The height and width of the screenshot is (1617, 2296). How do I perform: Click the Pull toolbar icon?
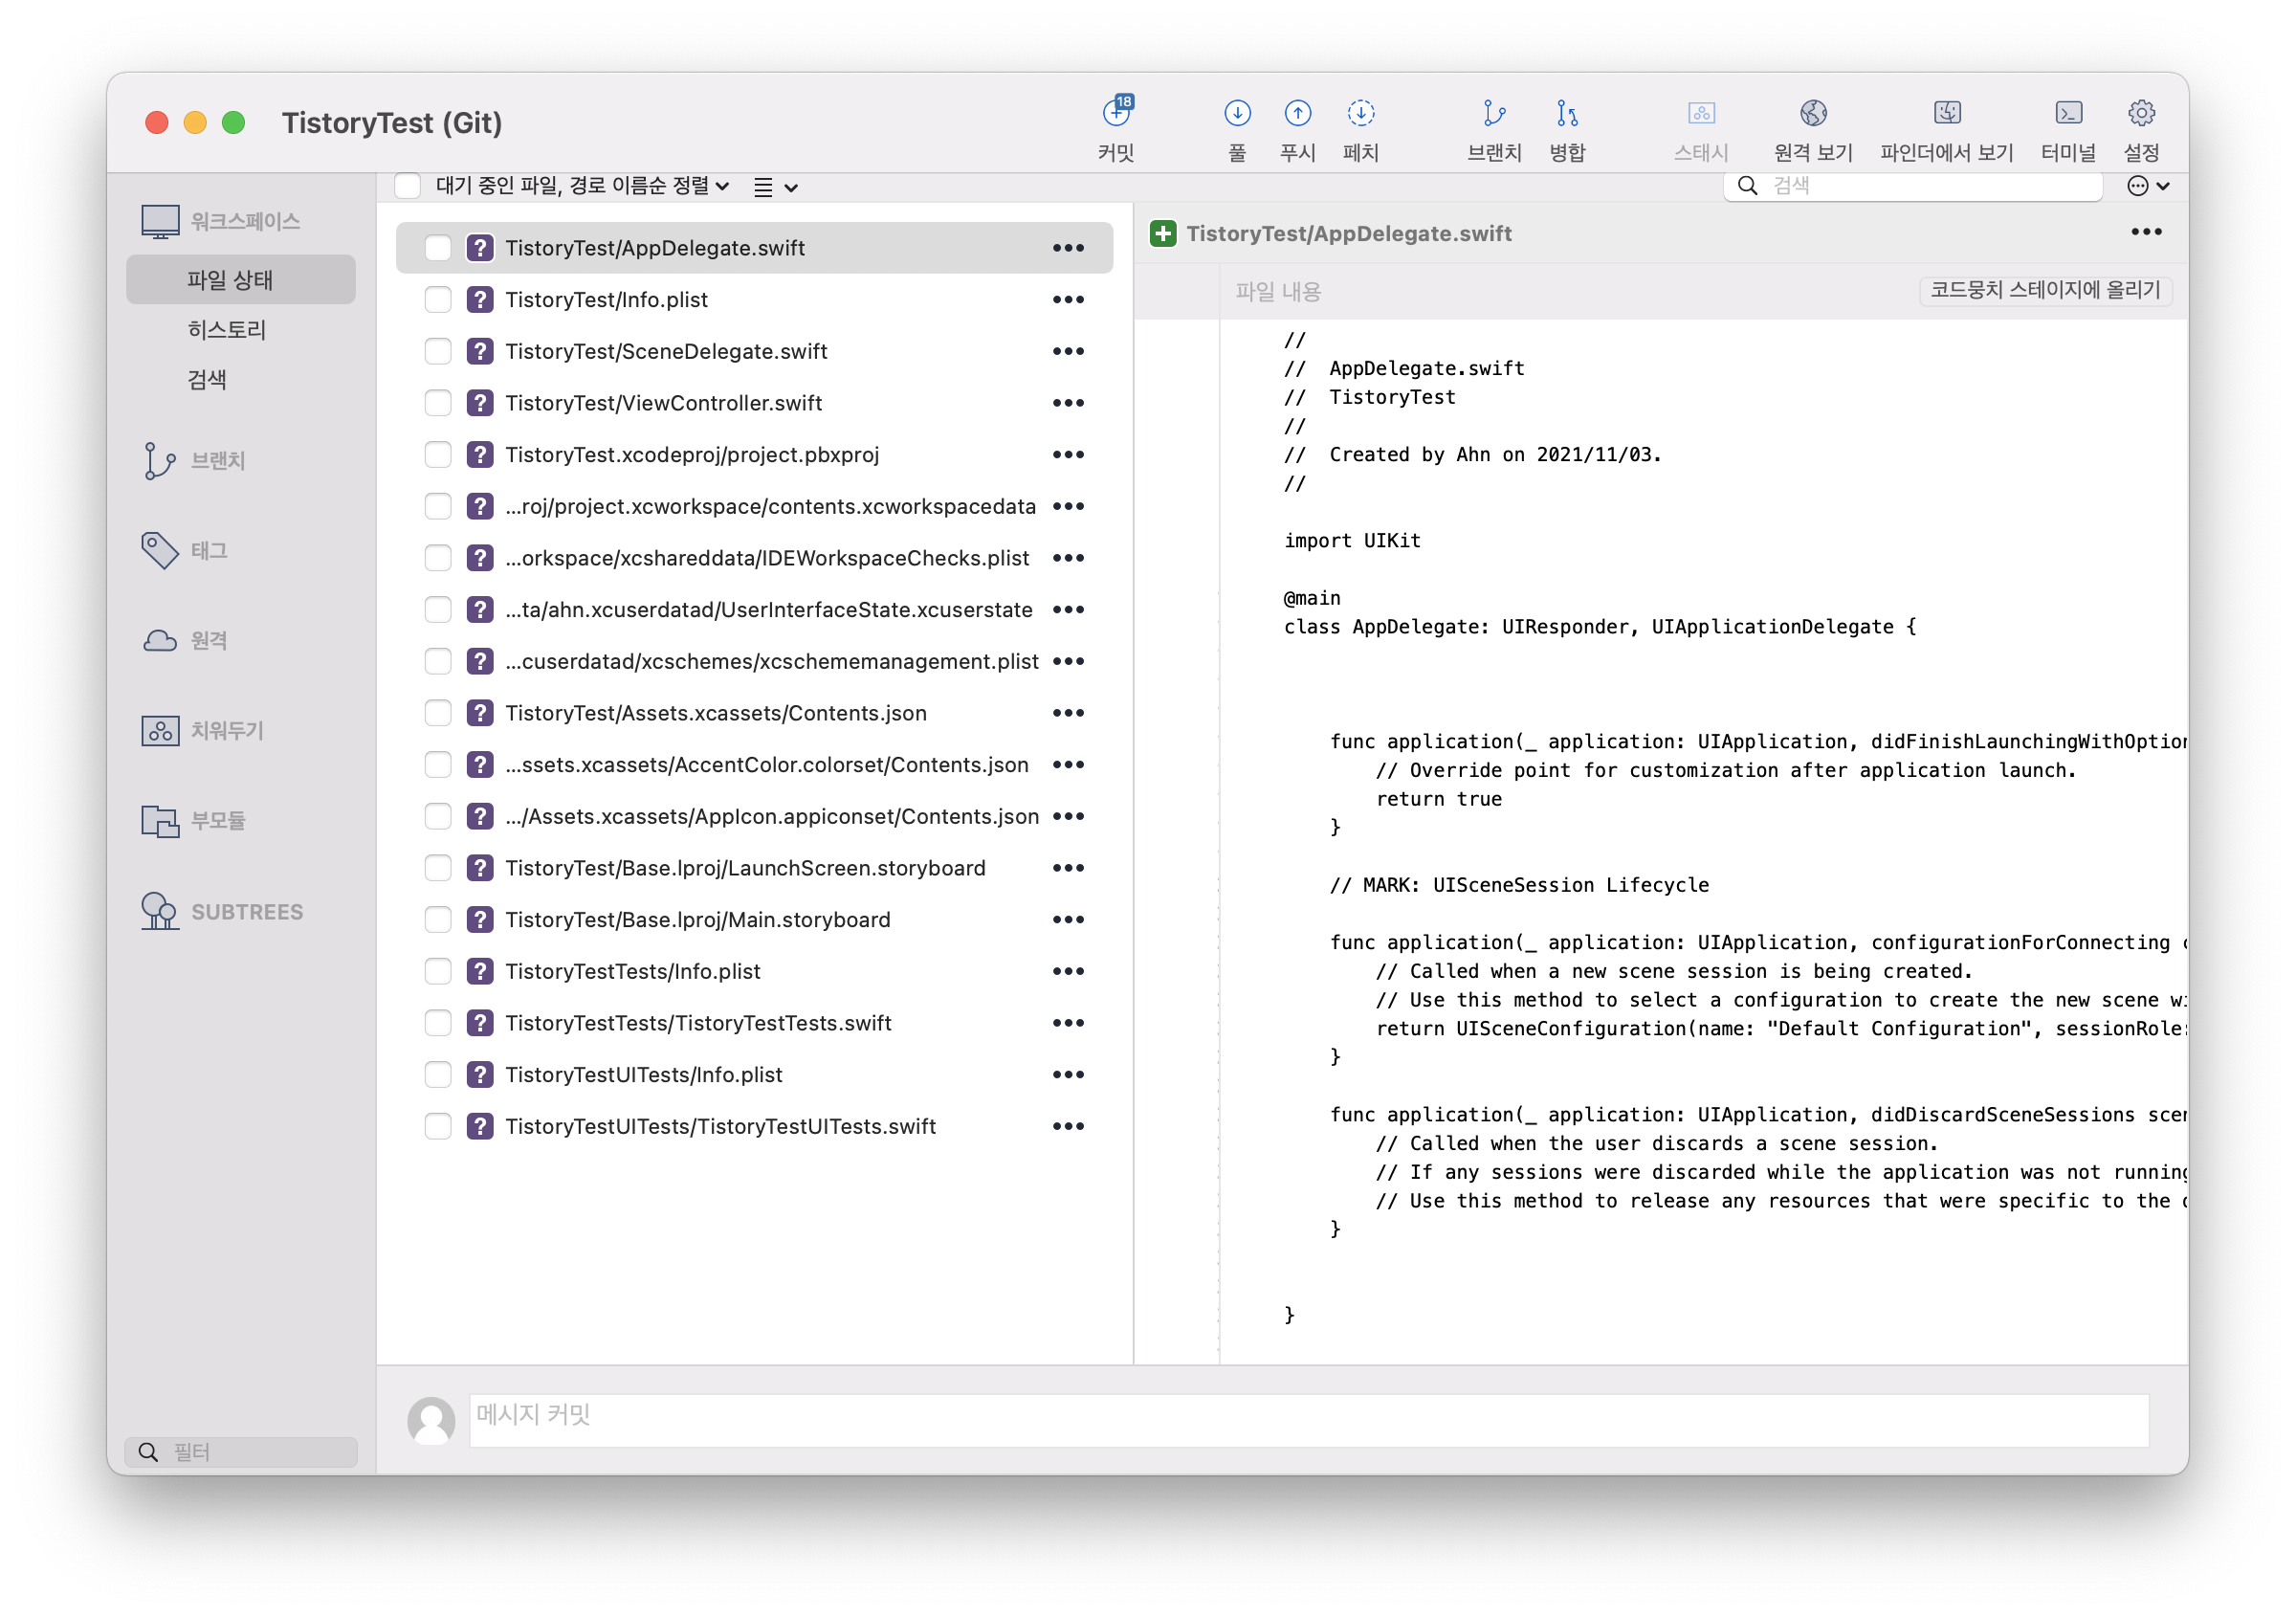click(1237, 113)
